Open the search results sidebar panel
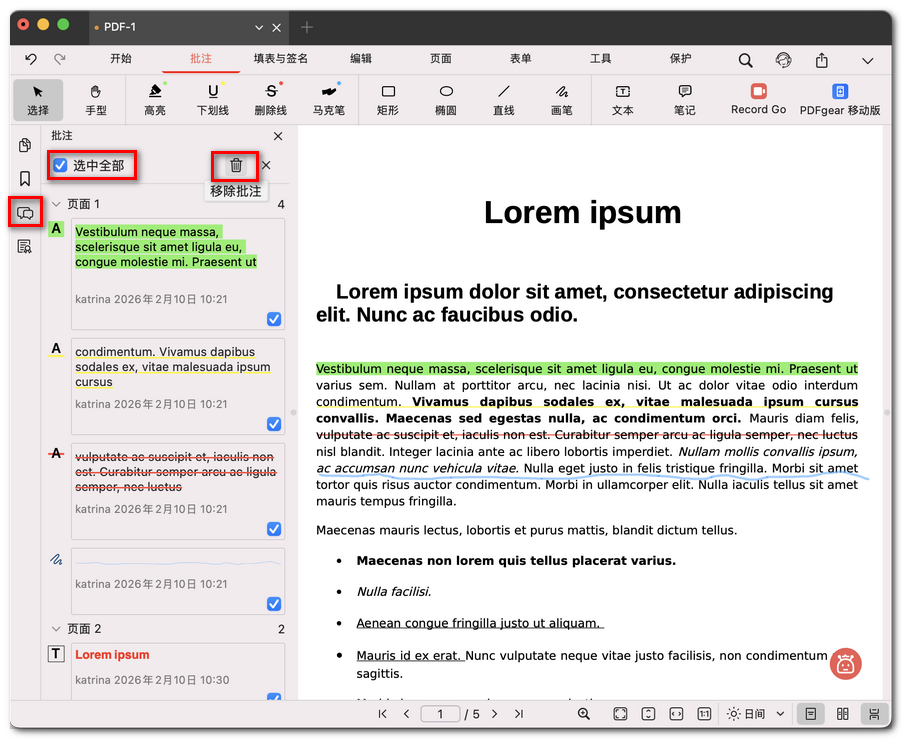903x740 pixels. point(25,247)
